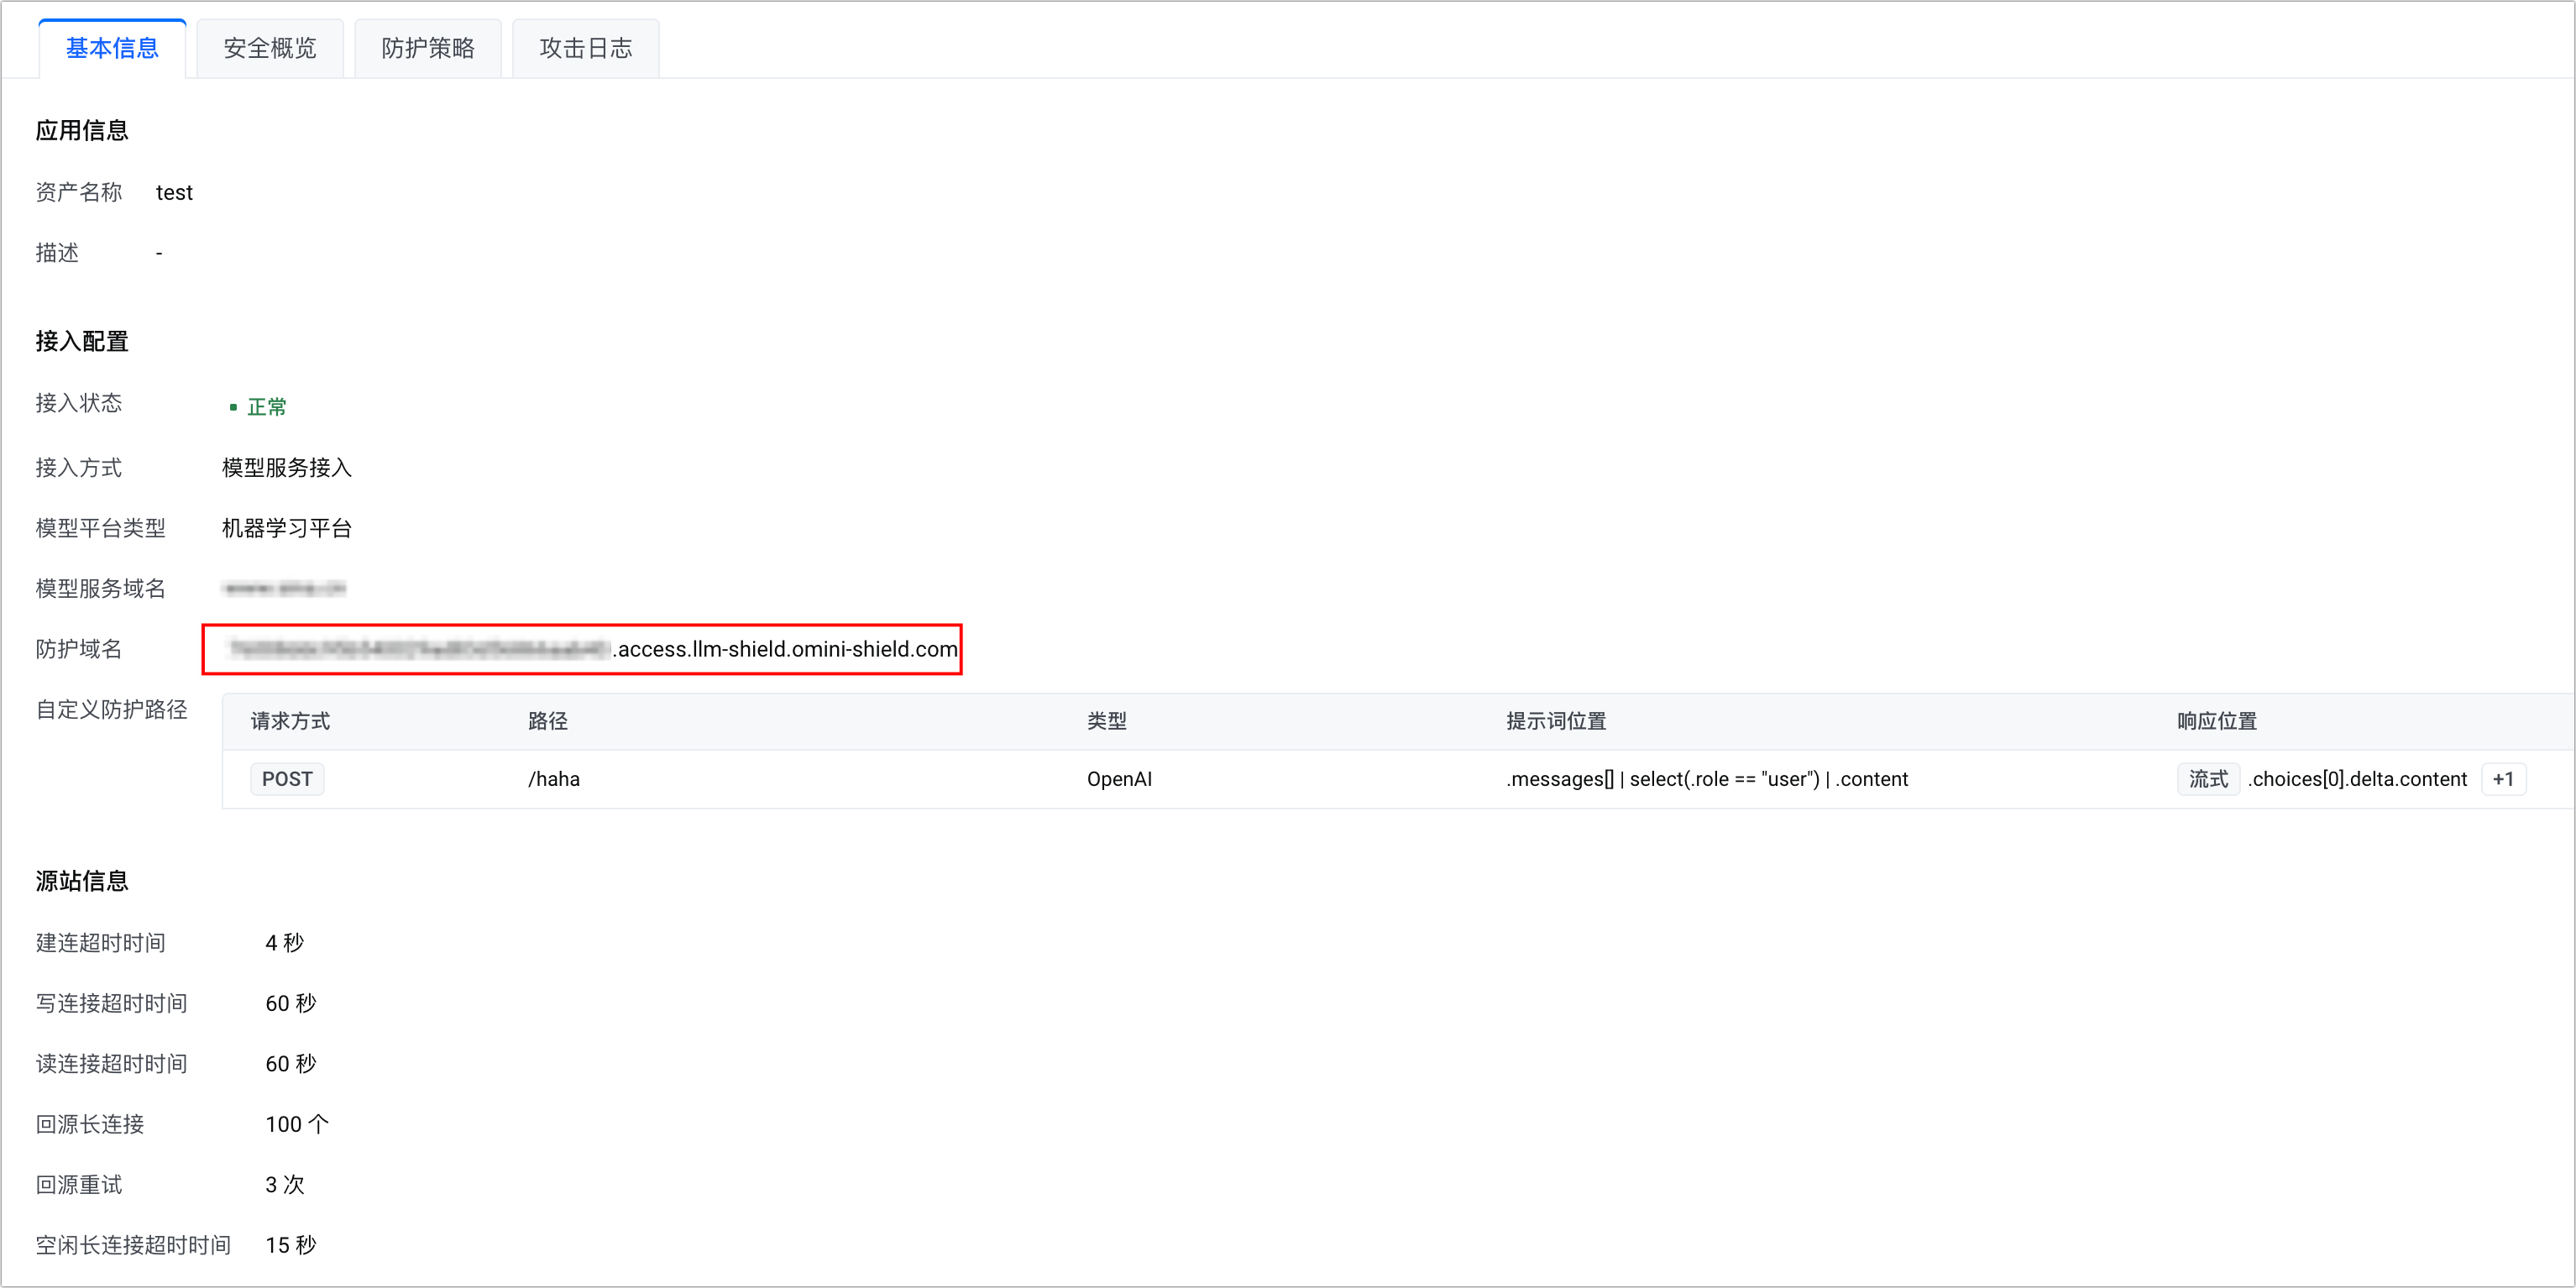Screen dimensions: 2576x1288
Task: Switch to the 基本信息 tab
Action: 112,48
